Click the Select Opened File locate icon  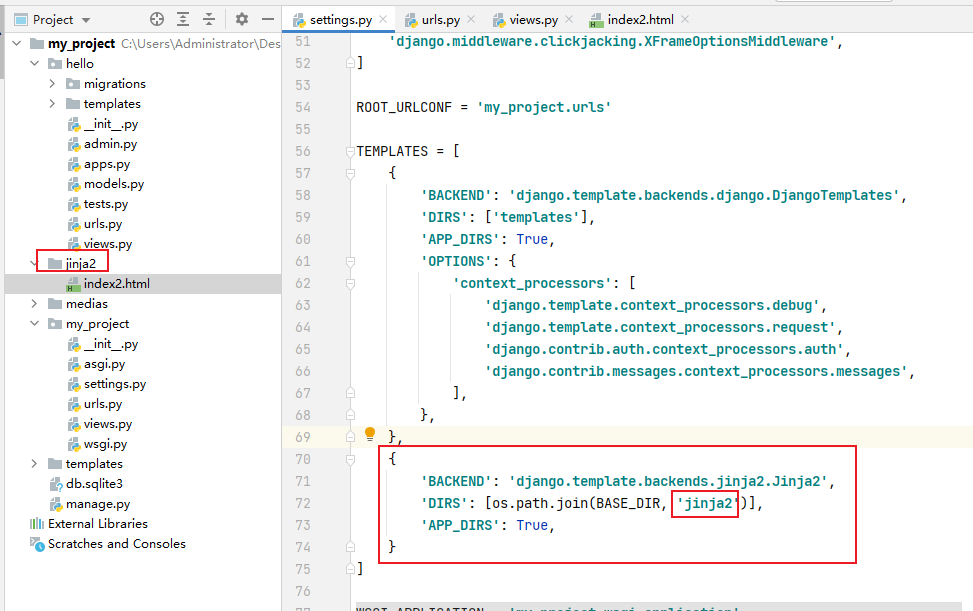pos(157,20)
